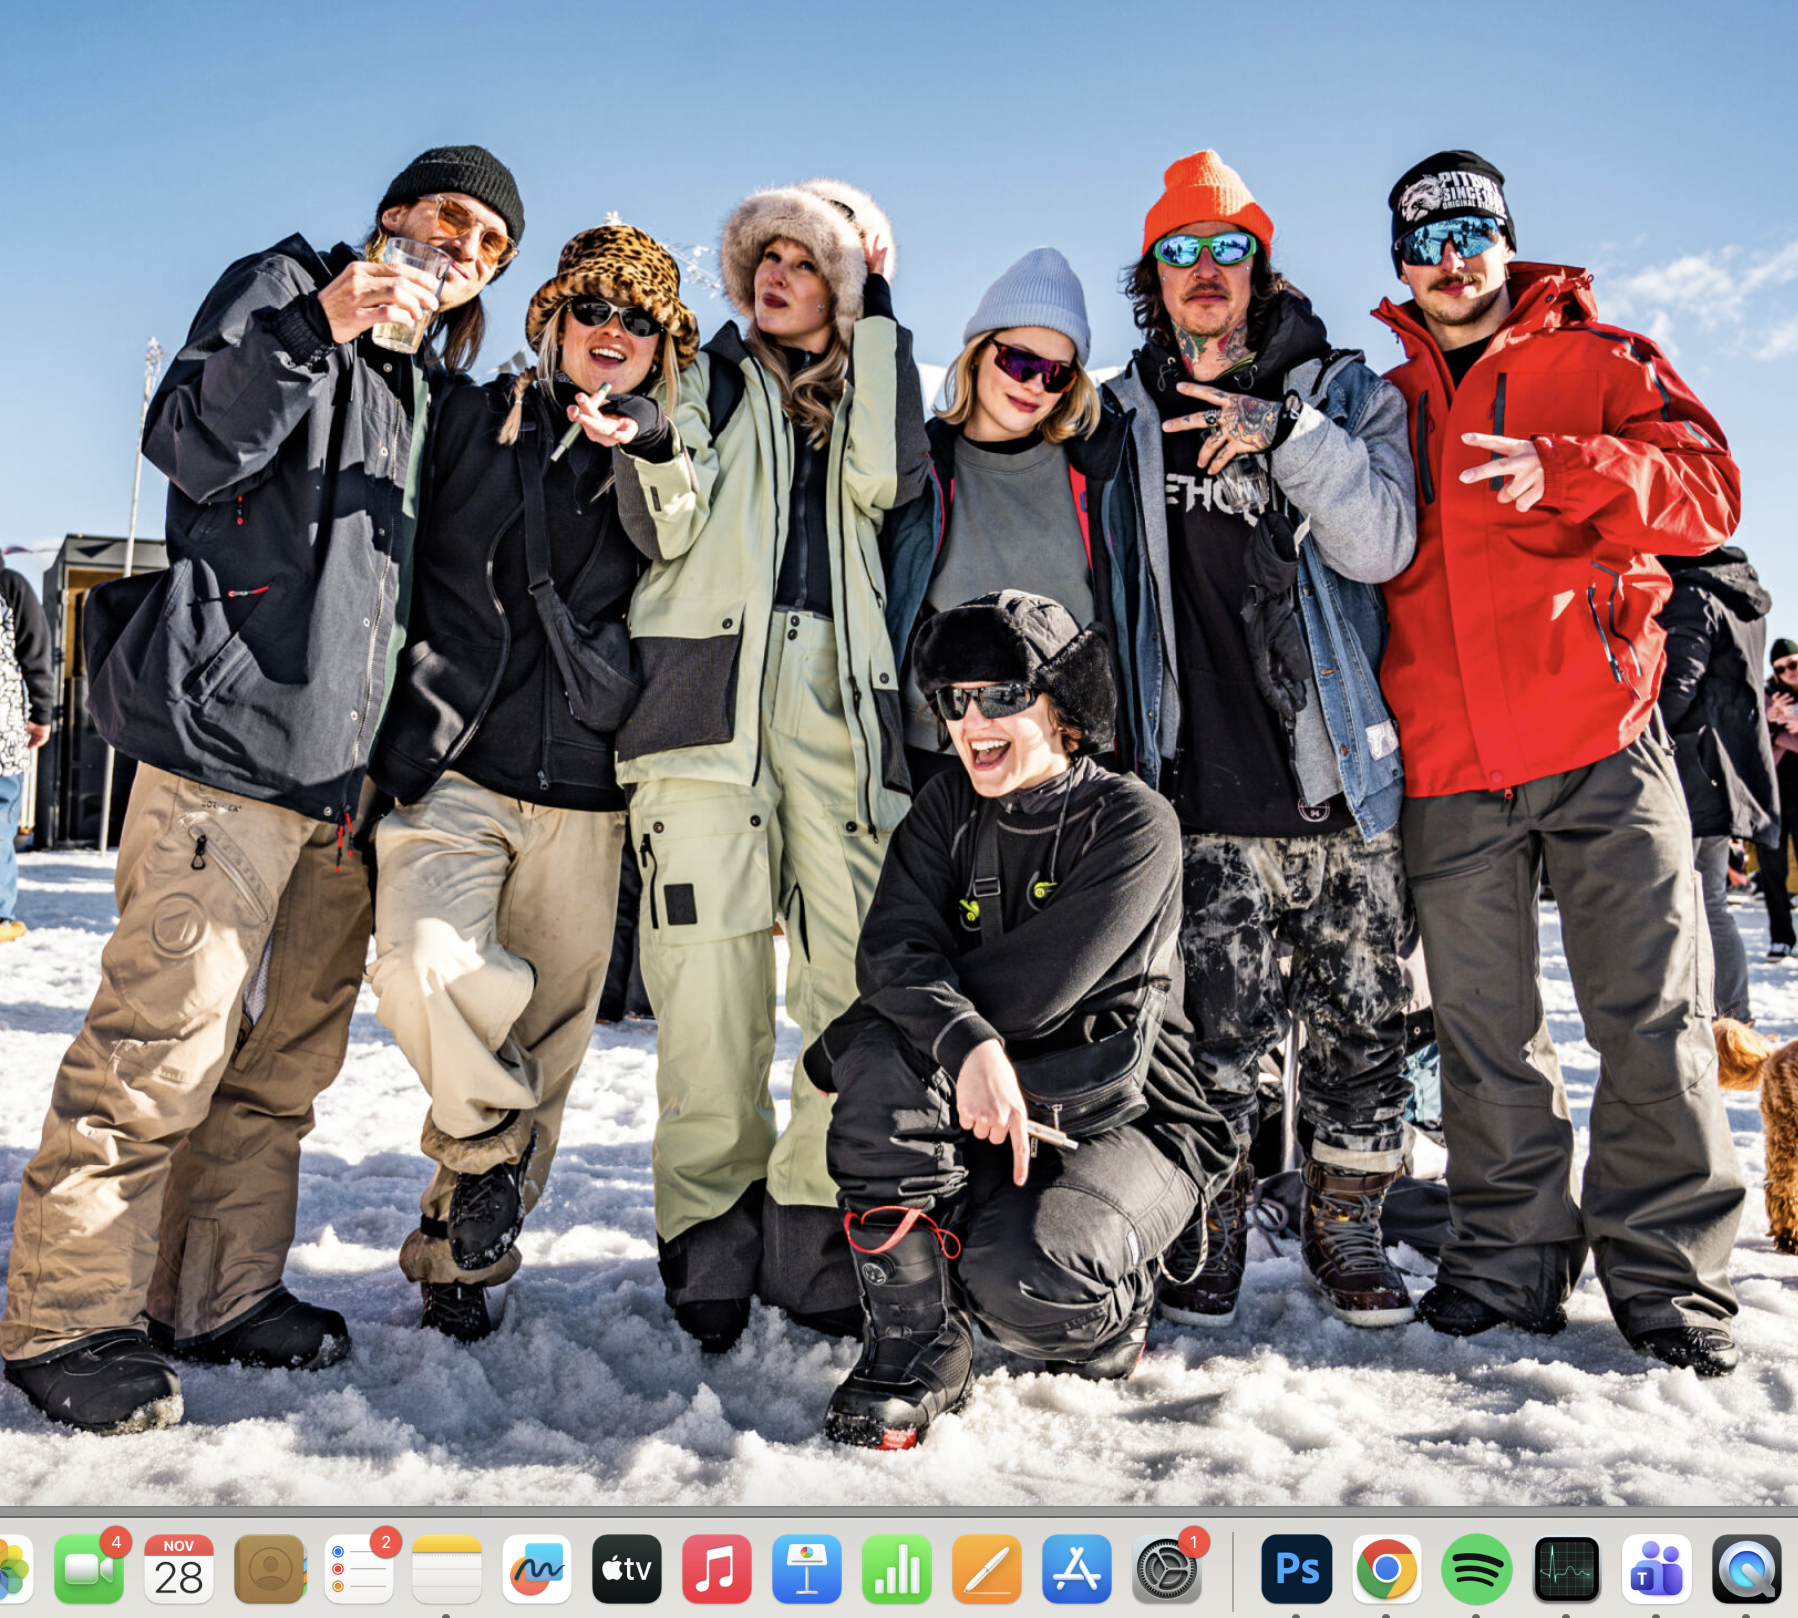
Task: Launch the Contacts app
Action: coord(269,1569)
